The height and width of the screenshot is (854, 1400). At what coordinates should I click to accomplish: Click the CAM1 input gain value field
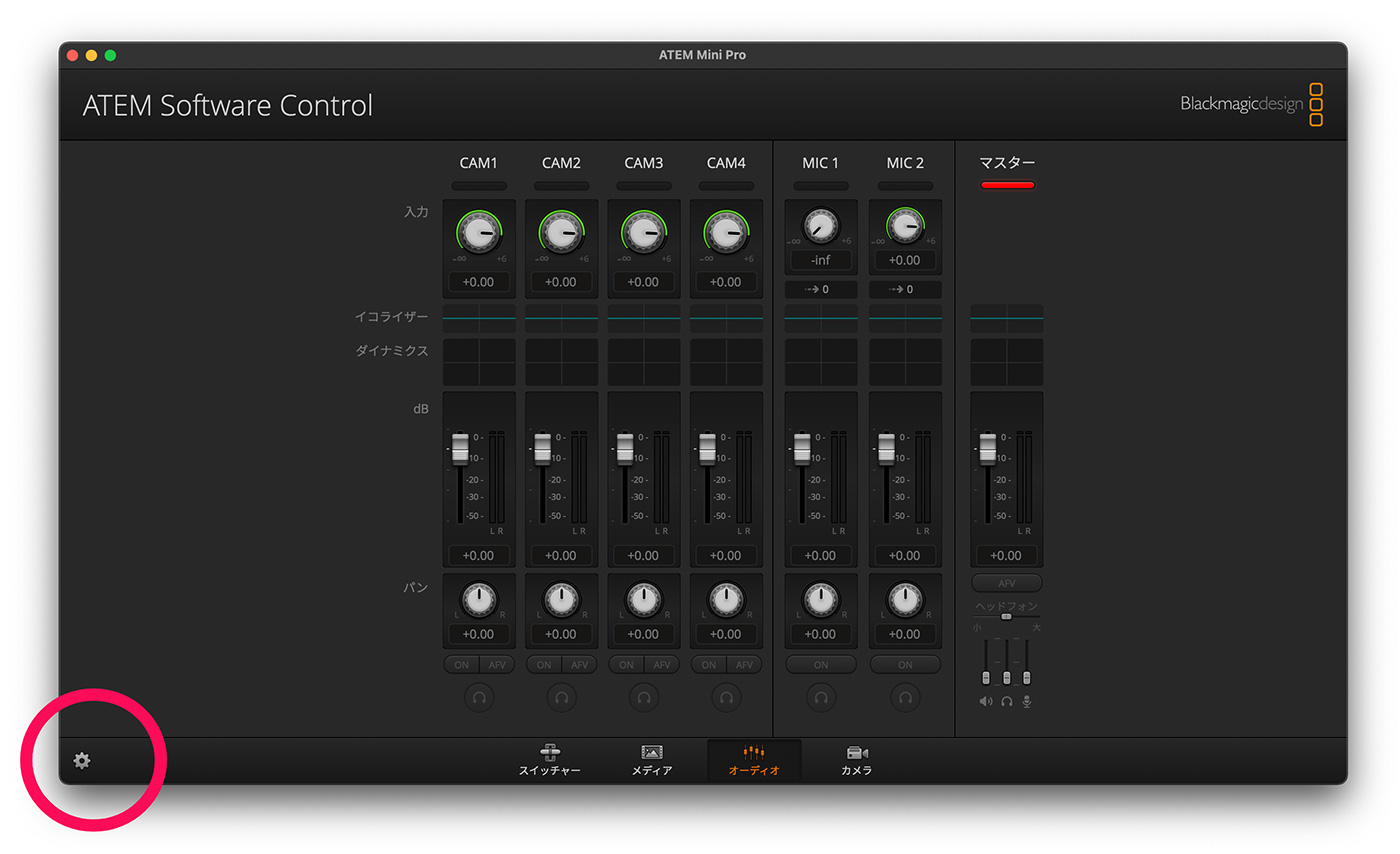[x=479, y=282]
